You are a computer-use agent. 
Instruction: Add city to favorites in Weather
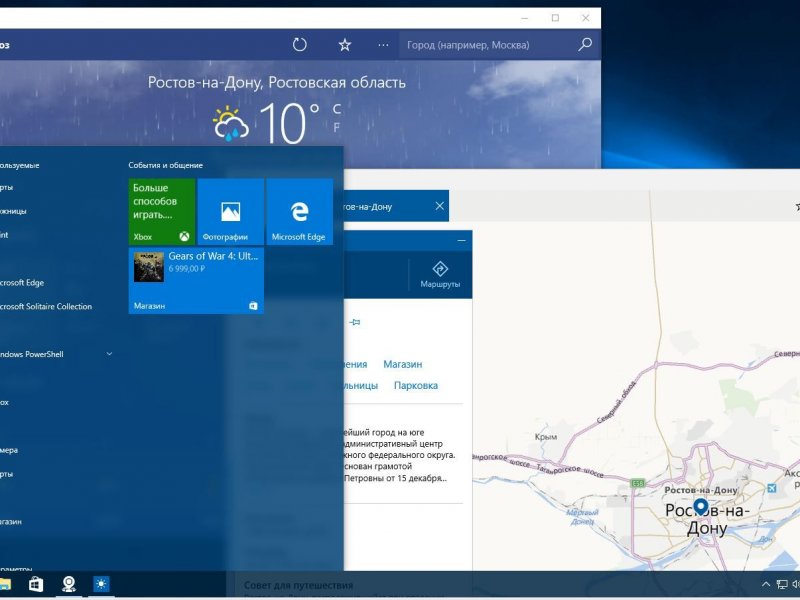click(x=345, y=45)
